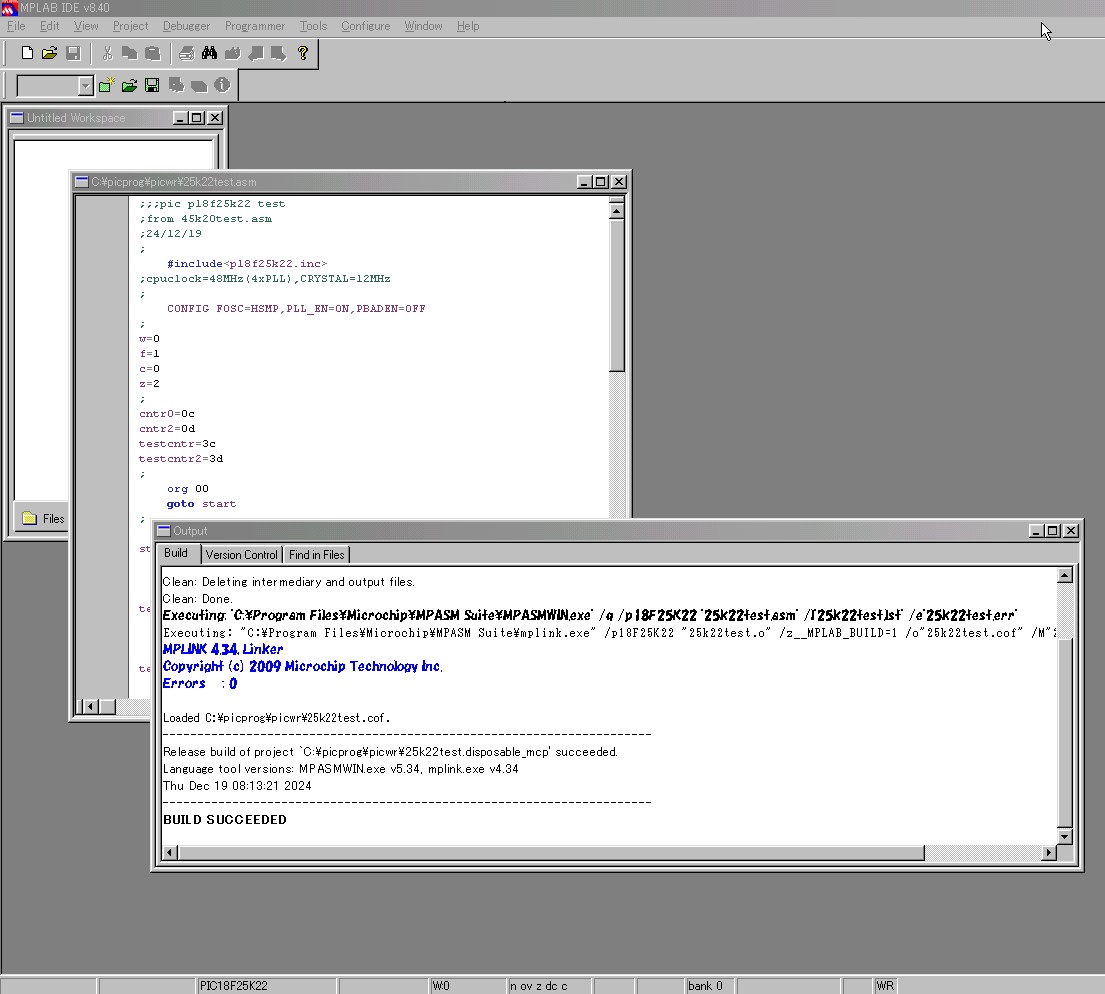Viewport: 1105px width, 994px height.
Task: Switch to the Build tab in Output
Action: pyautogui.click(x=176, y=553)
